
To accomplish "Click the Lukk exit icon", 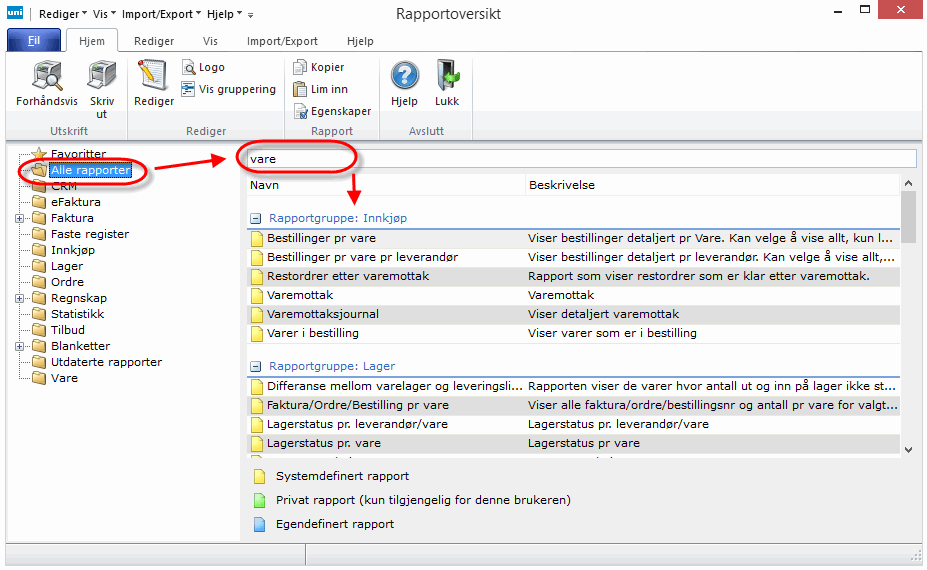I will (446, 77).
